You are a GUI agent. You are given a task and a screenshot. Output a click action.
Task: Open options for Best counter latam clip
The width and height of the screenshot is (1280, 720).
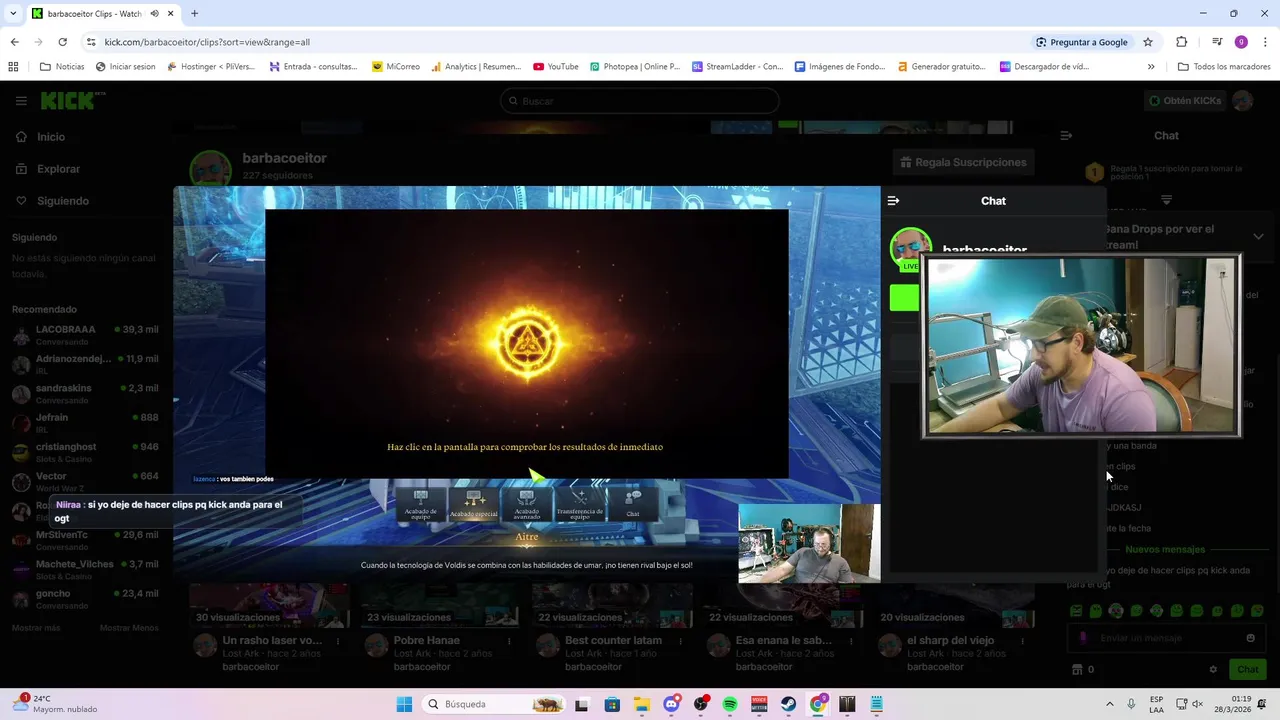(x=680, y=641)
